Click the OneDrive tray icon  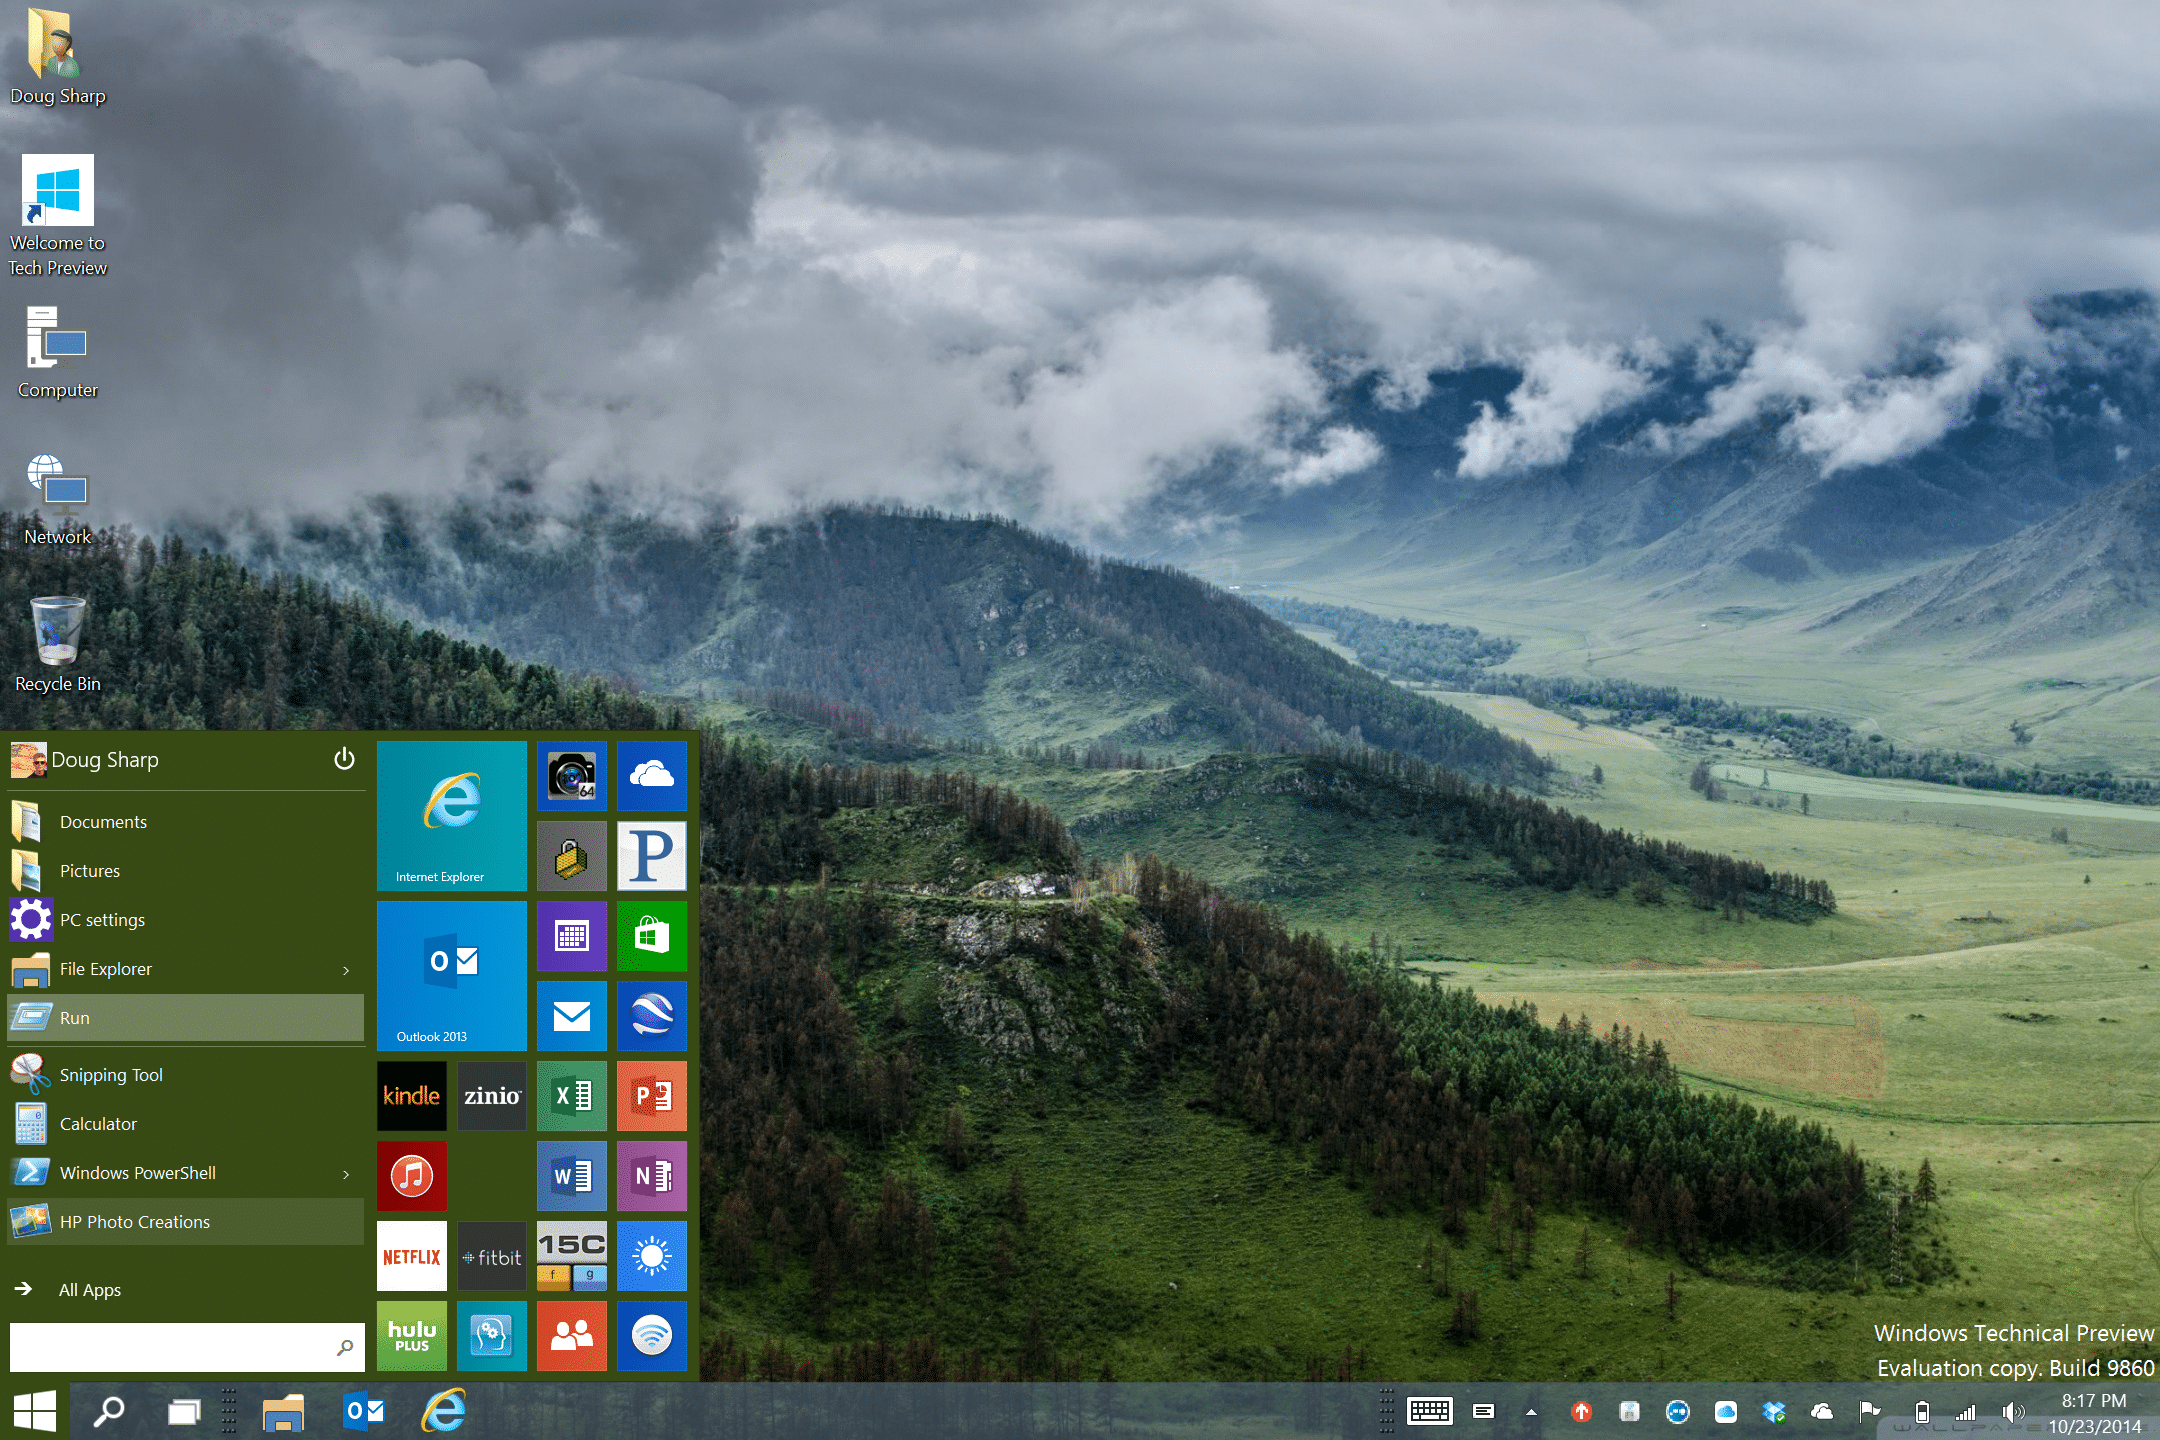click(x=1822, y=1411)
